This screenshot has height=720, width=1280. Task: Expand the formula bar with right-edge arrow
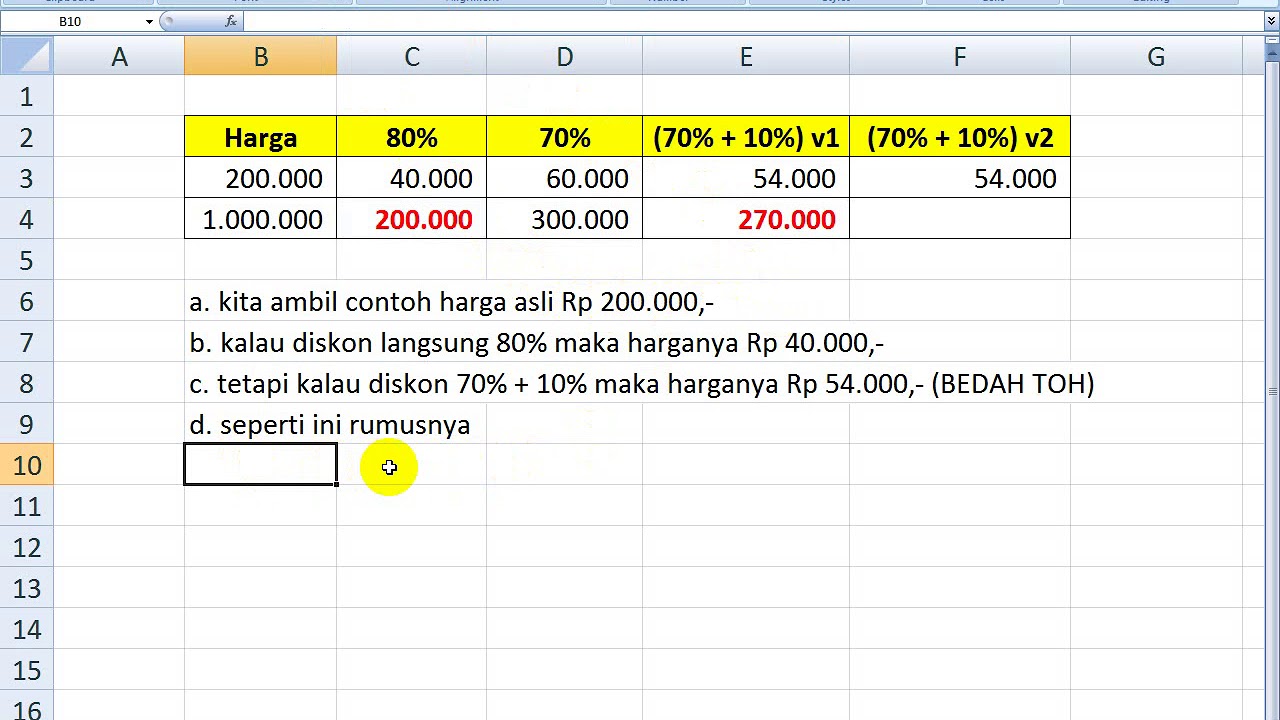[1271, 21]
